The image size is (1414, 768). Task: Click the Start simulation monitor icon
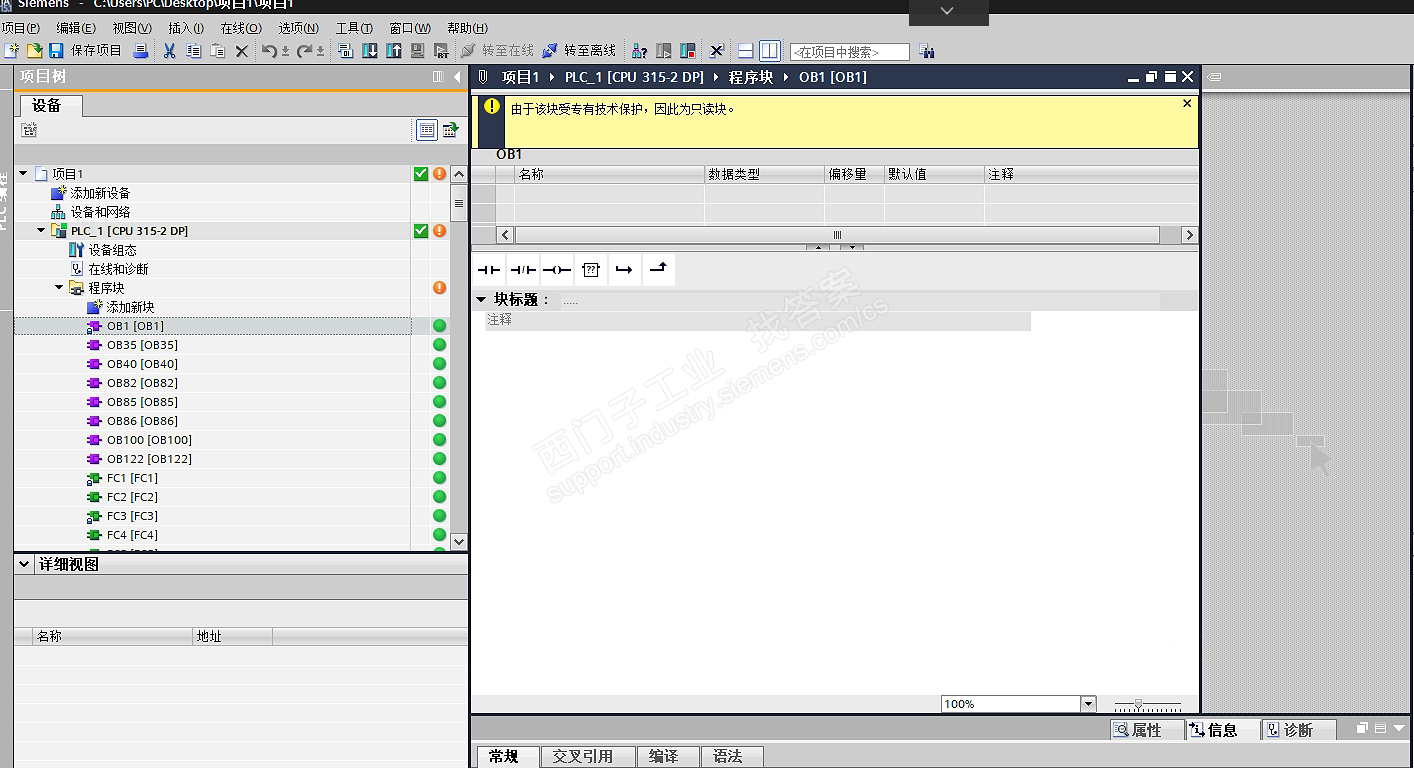(418, 50)
